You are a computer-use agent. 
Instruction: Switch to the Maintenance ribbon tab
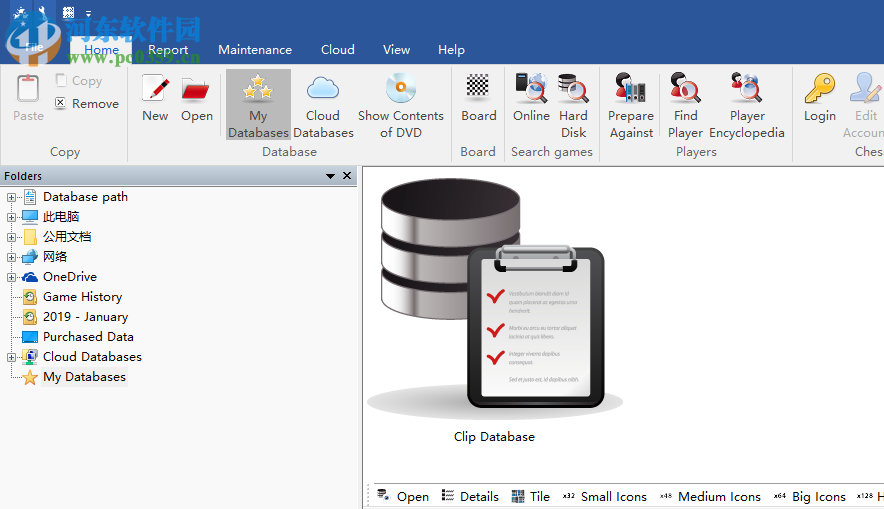click(x=255, y=50)
